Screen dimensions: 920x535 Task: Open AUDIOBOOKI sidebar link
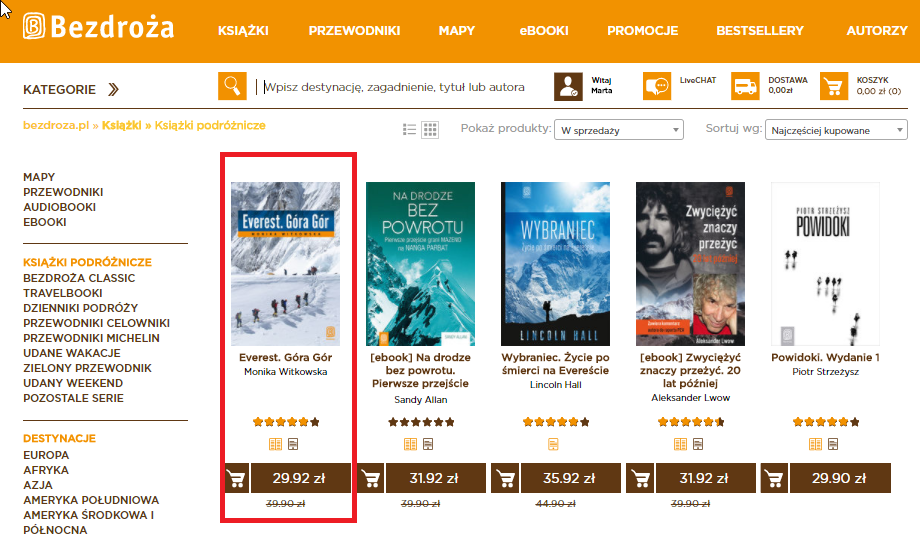pyautogui.click(x=59, y=207)
